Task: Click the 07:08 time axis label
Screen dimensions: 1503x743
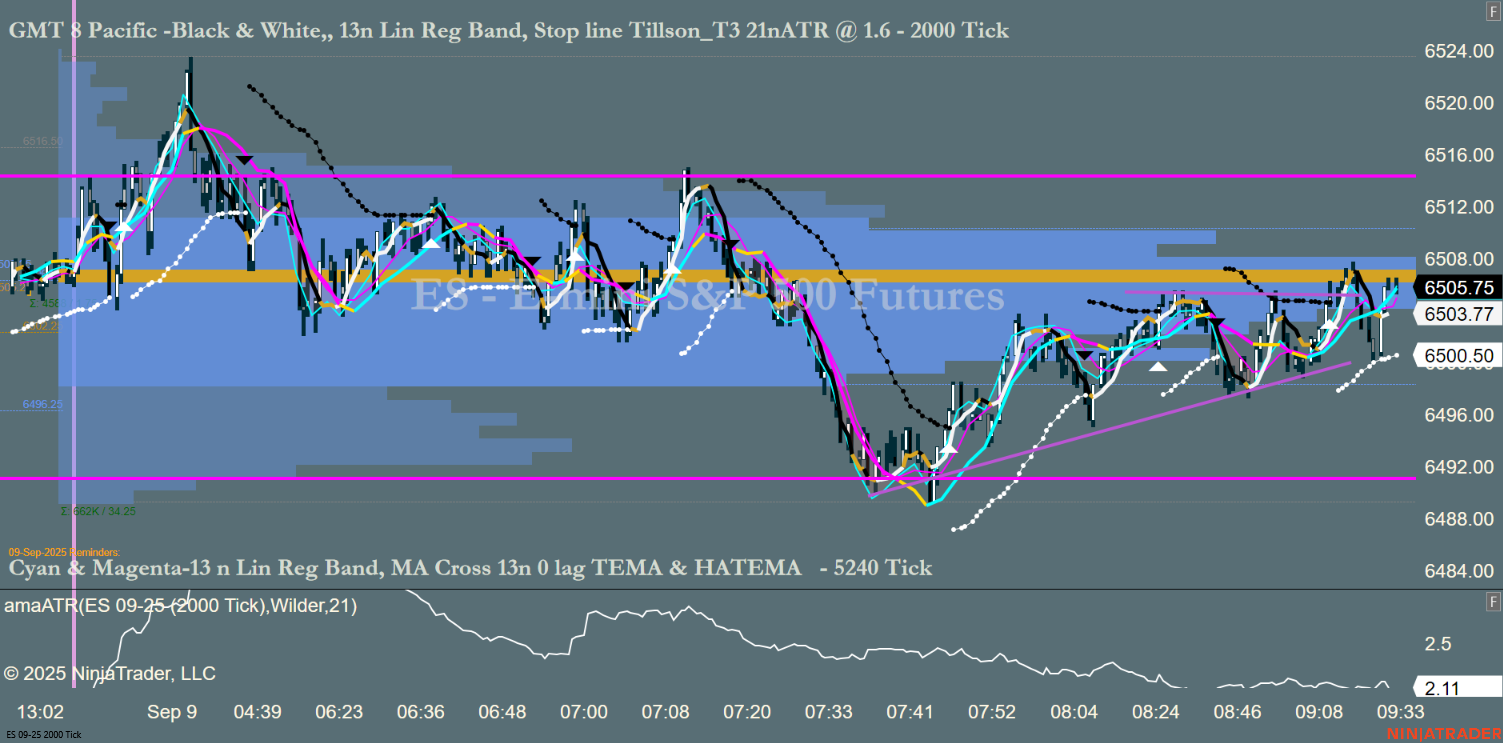Action: (665, 712)
